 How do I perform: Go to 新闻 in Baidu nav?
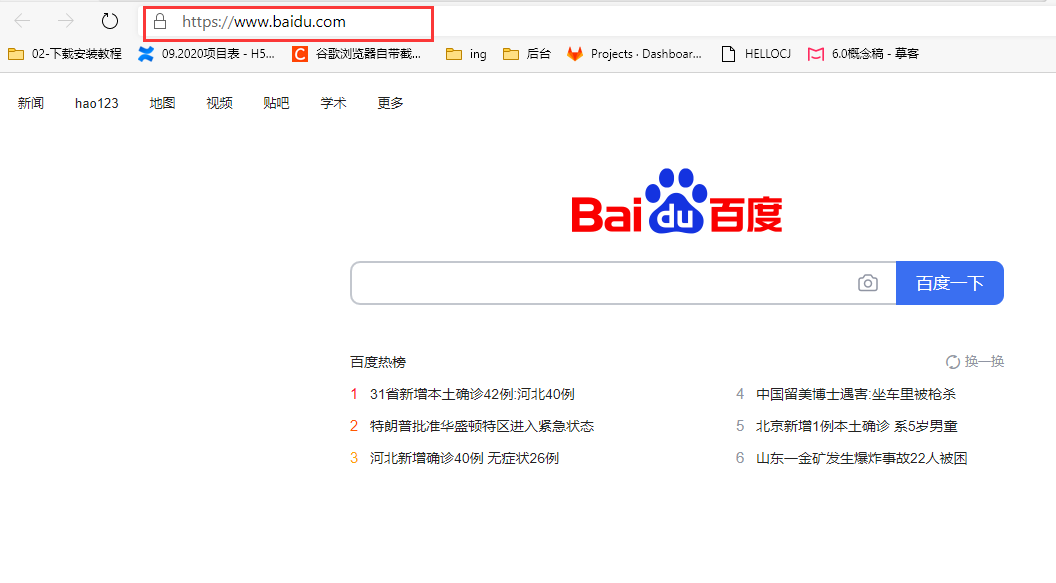(31, 103)
